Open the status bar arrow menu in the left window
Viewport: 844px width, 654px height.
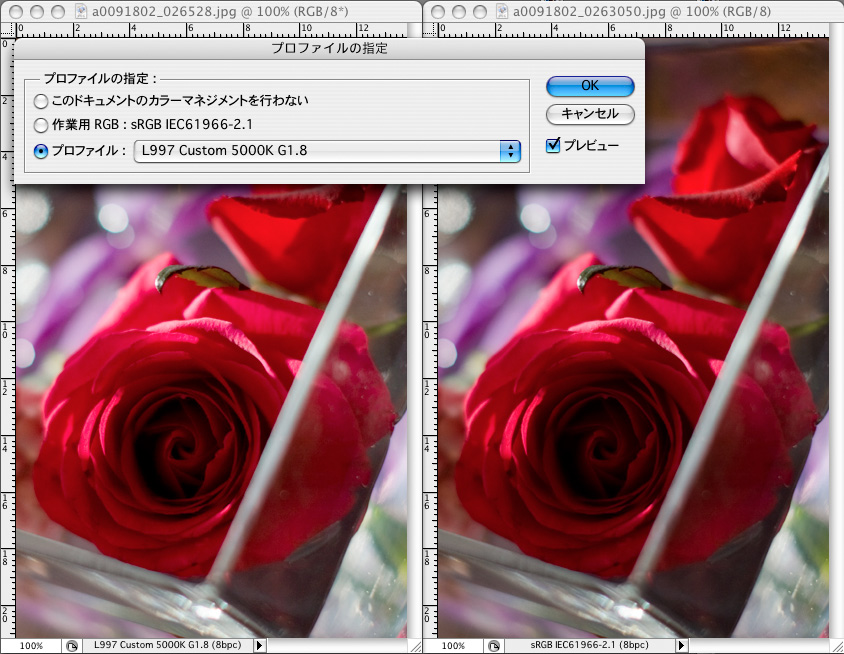pyautogui.click(x=259, y=645)
